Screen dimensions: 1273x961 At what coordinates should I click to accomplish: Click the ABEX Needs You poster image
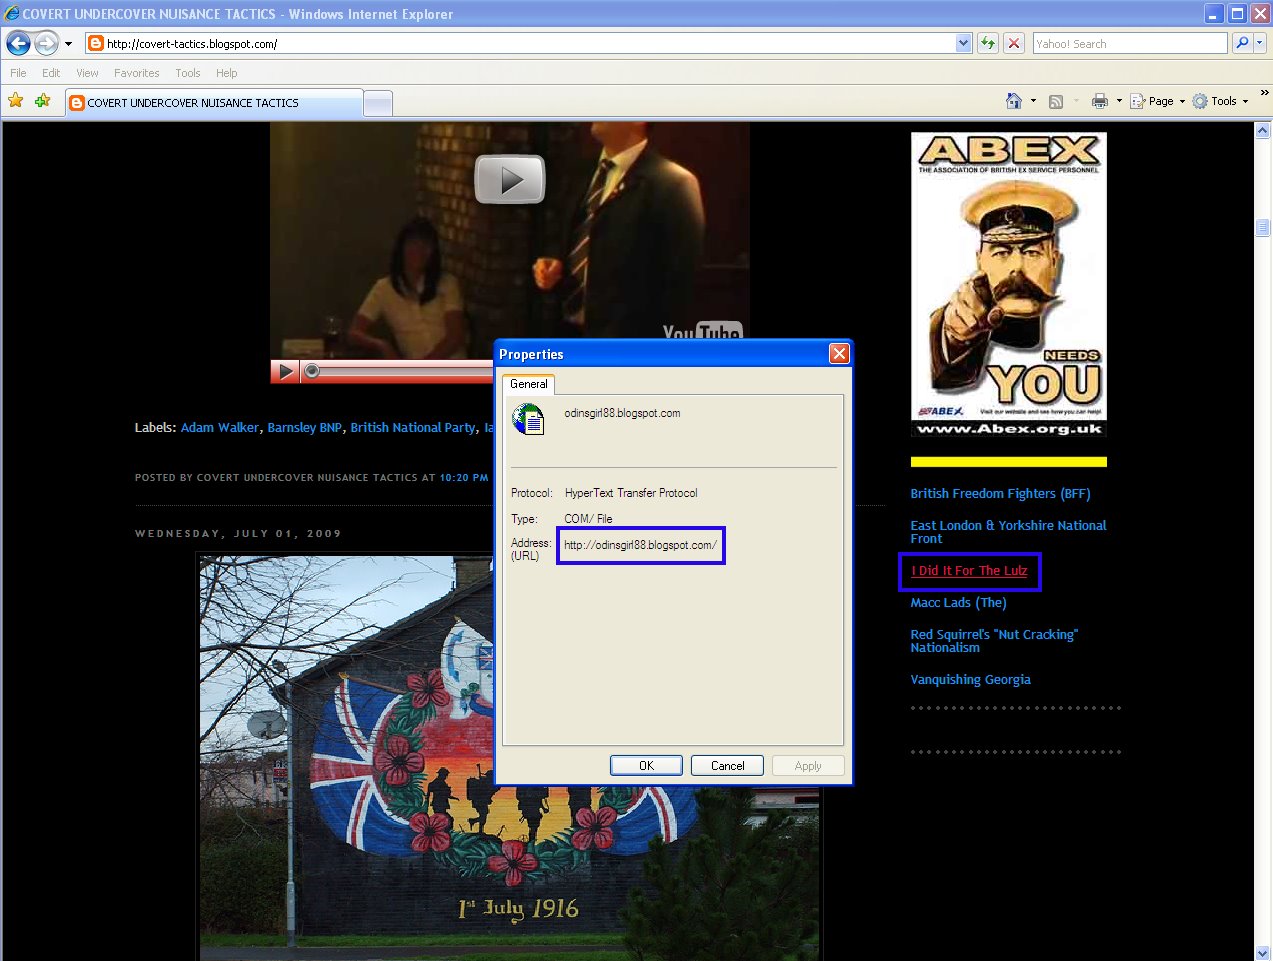(1008, 285)
